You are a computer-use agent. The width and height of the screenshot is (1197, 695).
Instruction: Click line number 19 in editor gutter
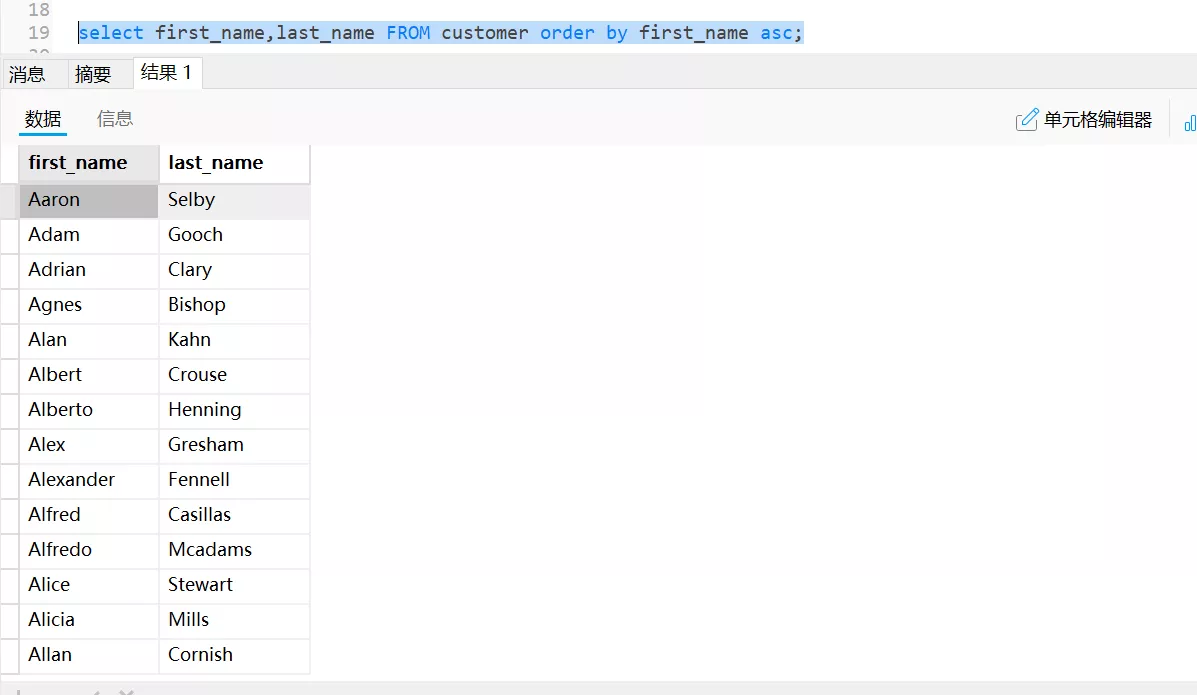(39, 33)
